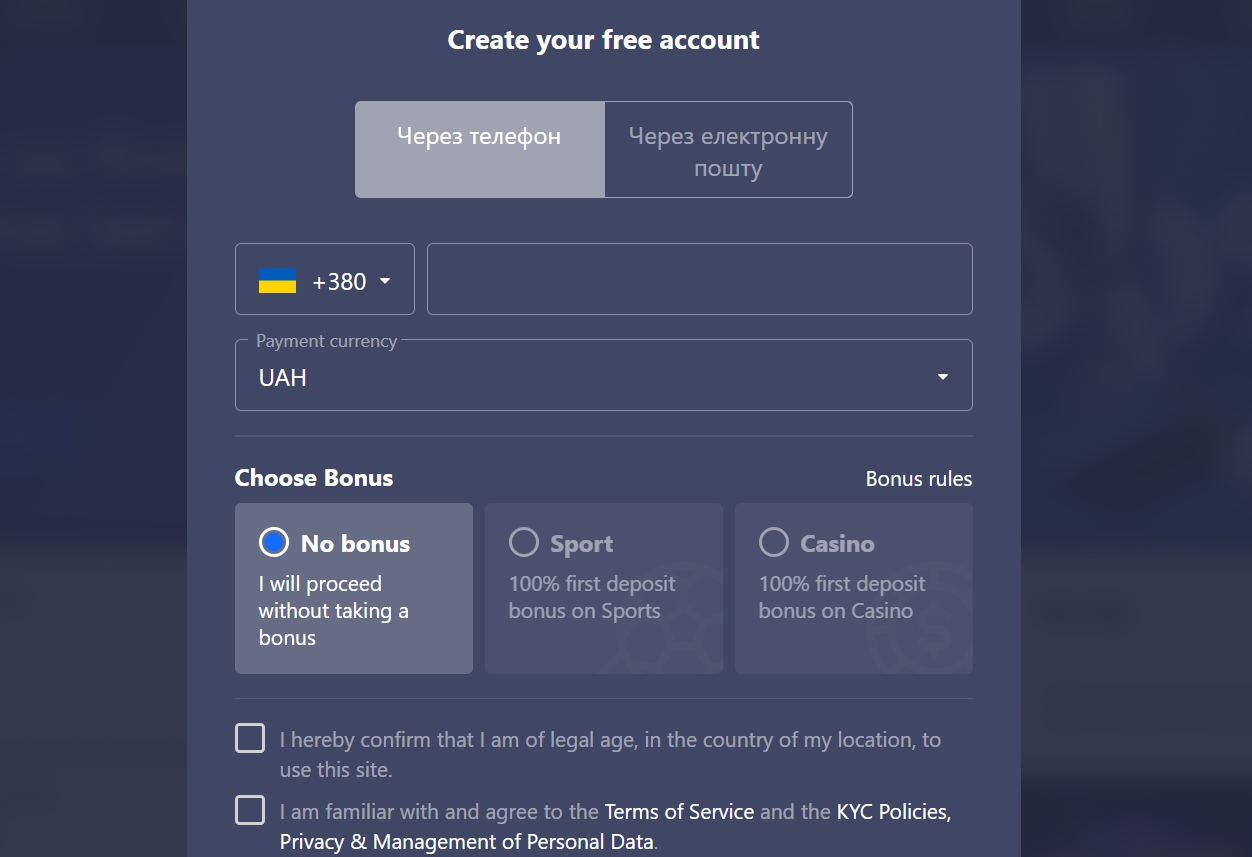The height and width of the screenshot is (857, 1252).
Task: Click the Ukrainian flag icon
Action: pos(277,280)
